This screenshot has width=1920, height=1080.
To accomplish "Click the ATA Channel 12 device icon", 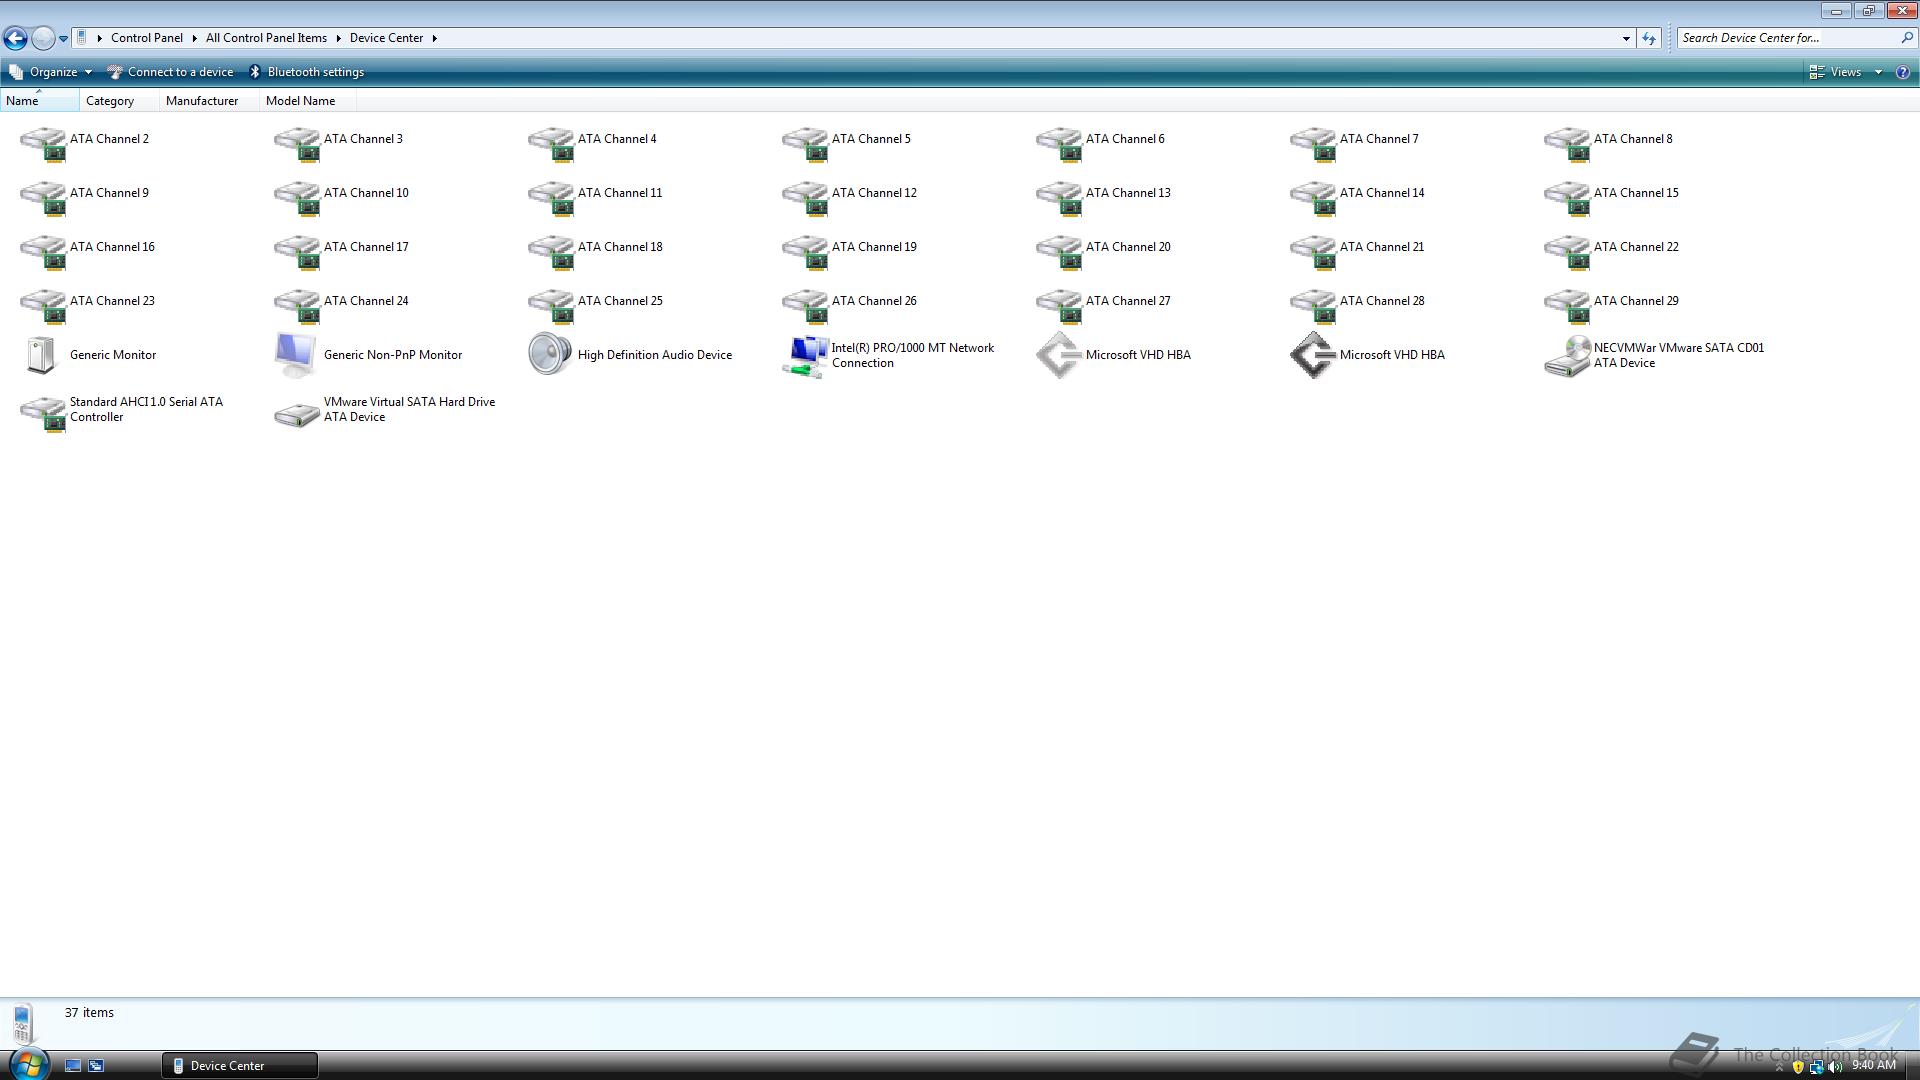I will coord(805,197).
